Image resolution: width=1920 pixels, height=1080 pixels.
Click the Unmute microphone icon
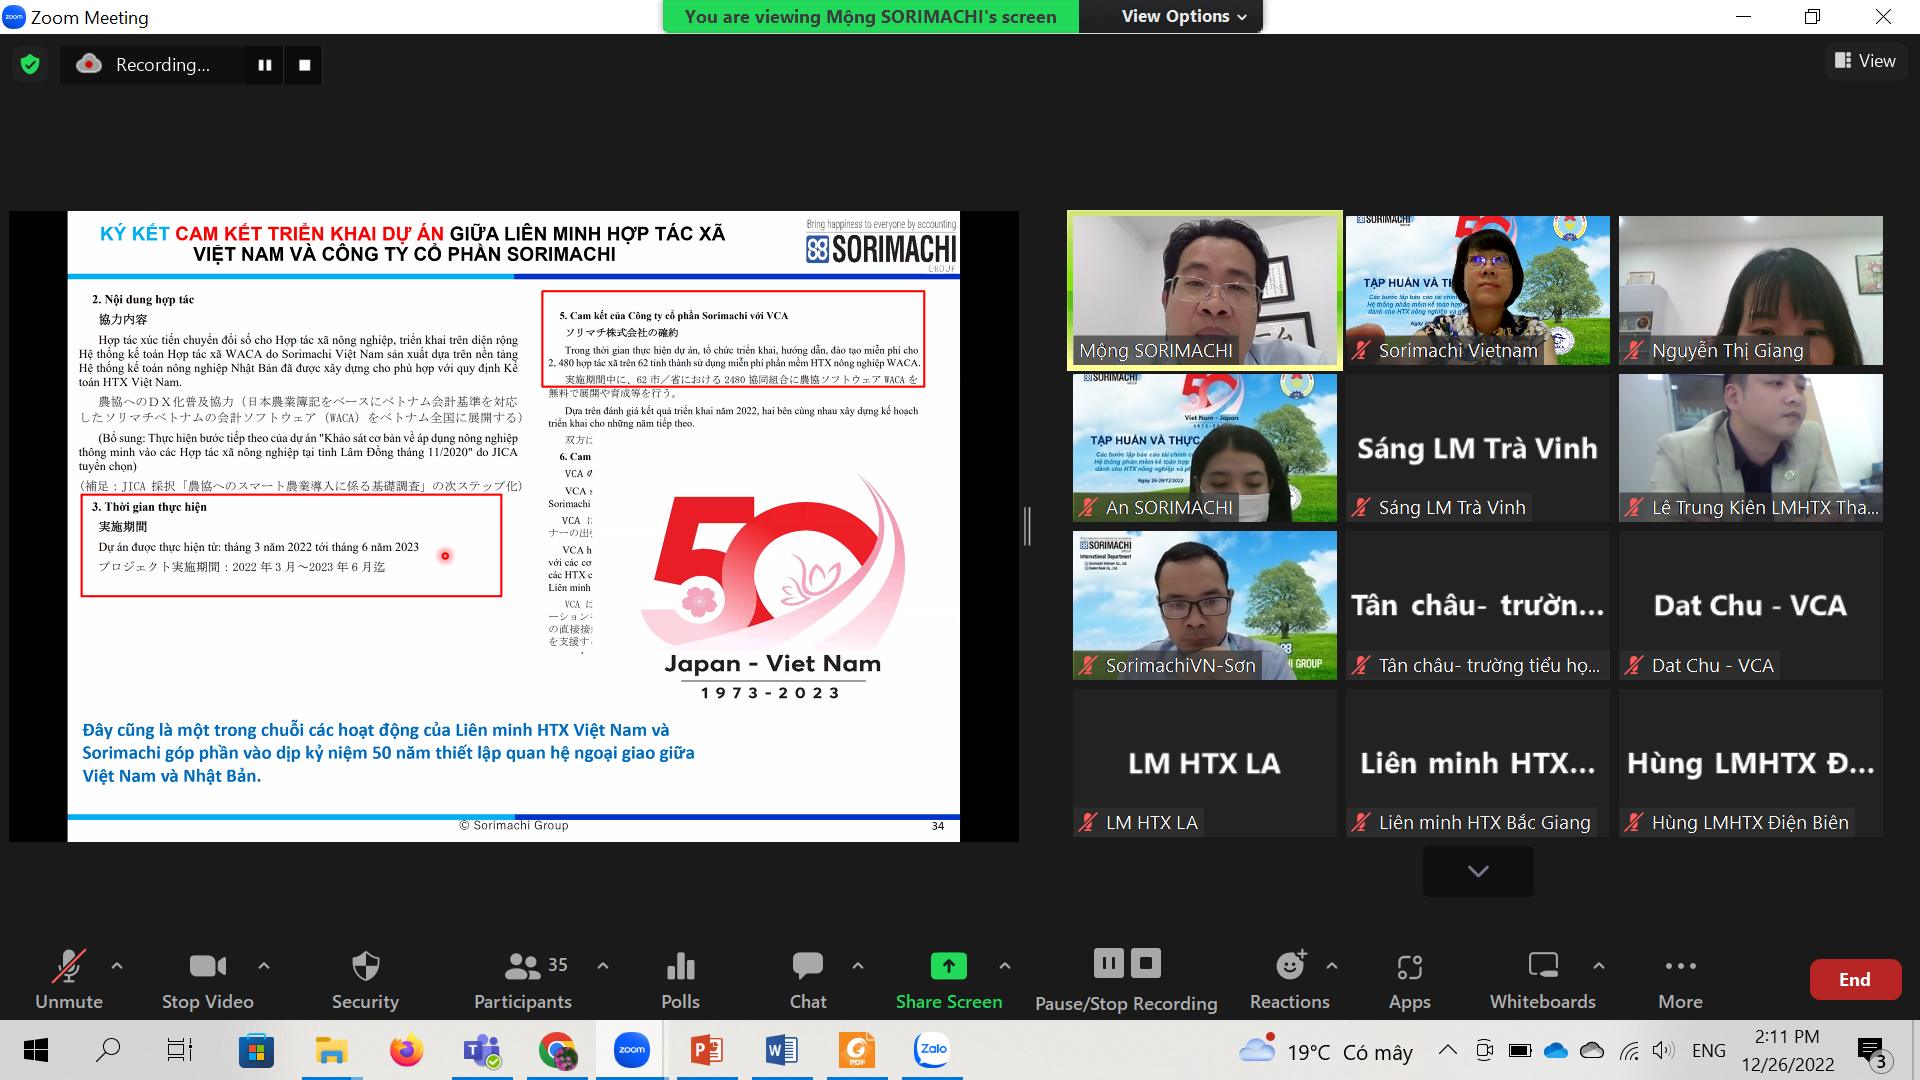coord(69,966)
